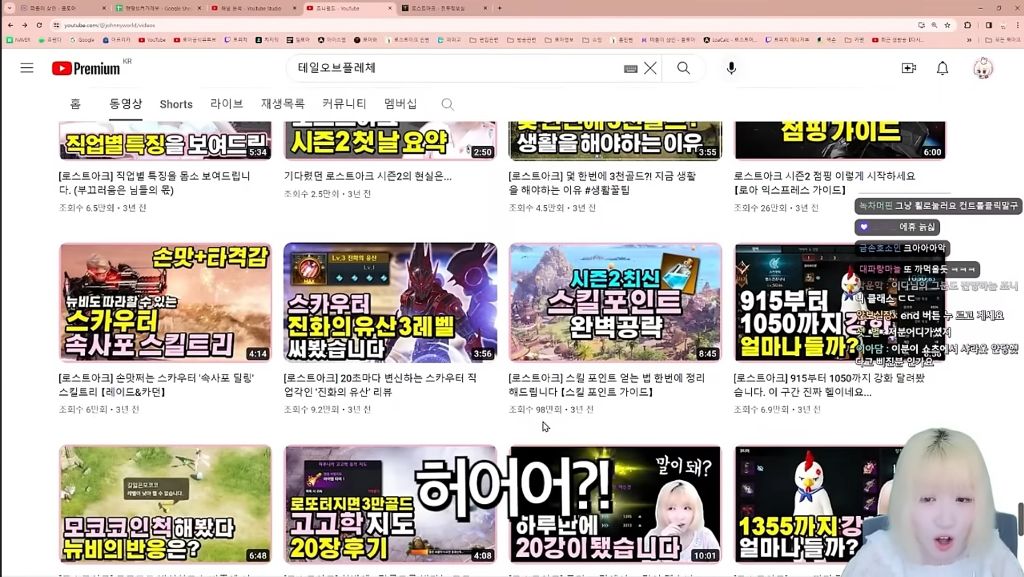The image size is (1024, 577).
Task: Open the 시즌2 첫날 요약 thumbnail
Action: coord(390,140)
